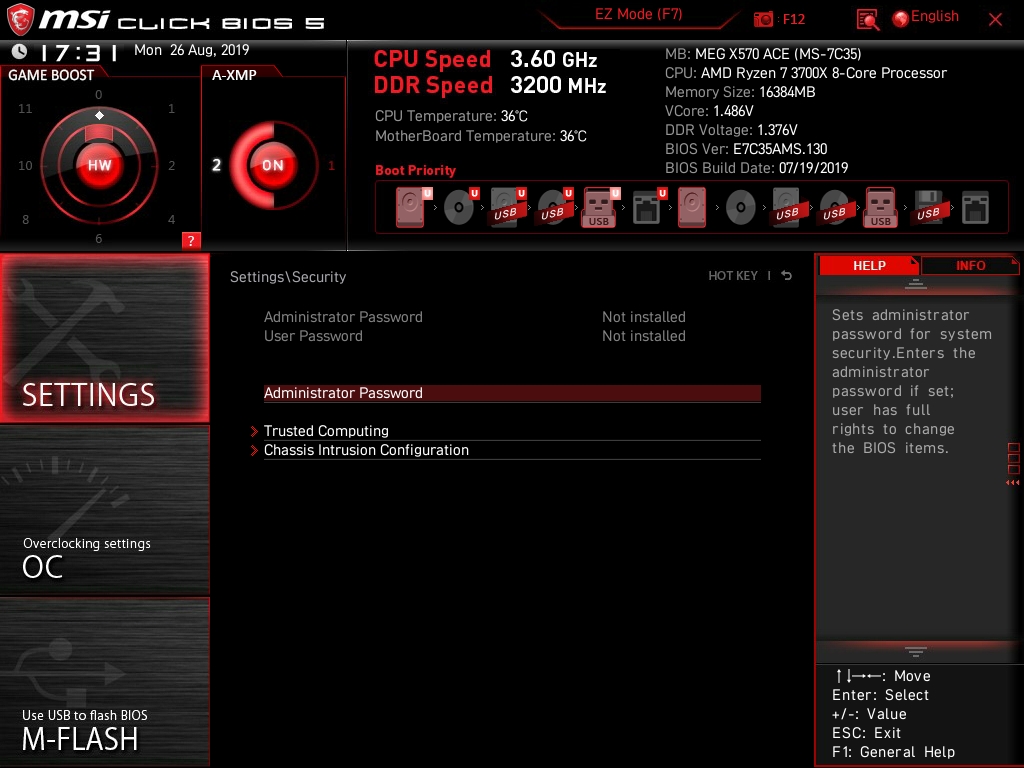Viewport: 1024px width, 768px height.
Task: Take a screenshot with the F12 camera icon
Action: (763, 19)
